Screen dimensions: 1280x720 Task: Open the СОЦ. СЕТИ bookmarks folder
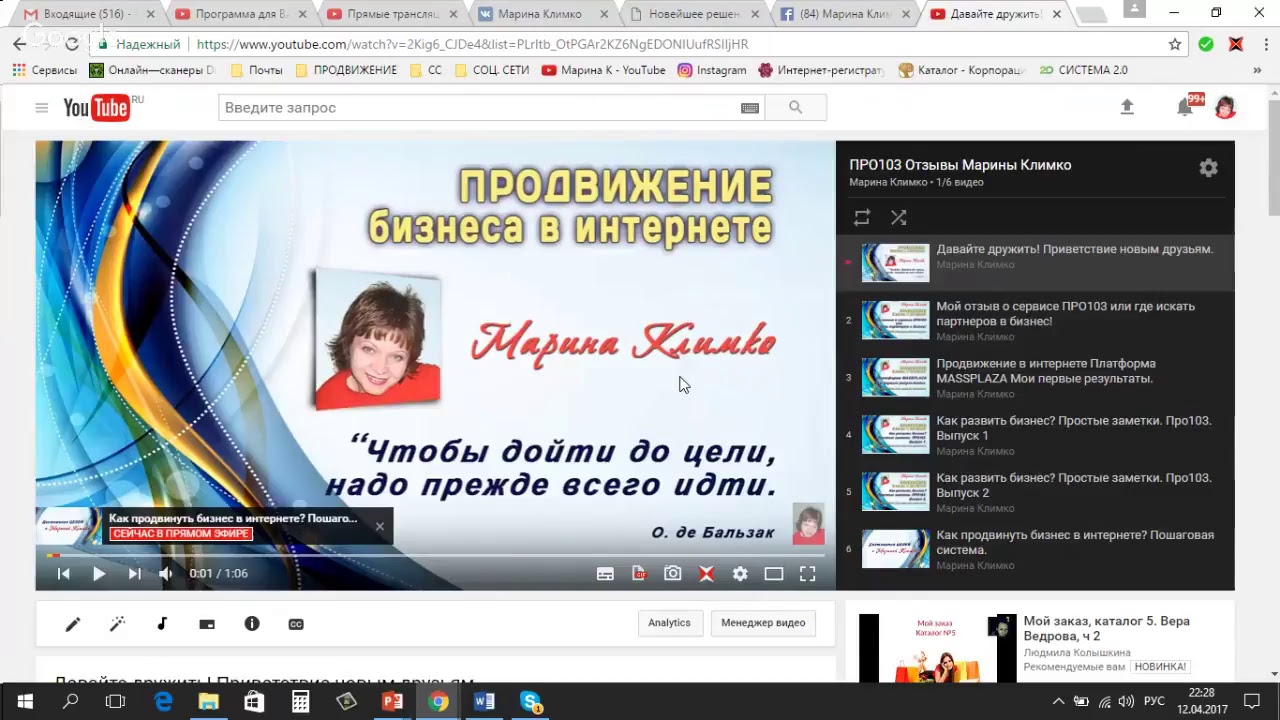(x=491, y=70)
